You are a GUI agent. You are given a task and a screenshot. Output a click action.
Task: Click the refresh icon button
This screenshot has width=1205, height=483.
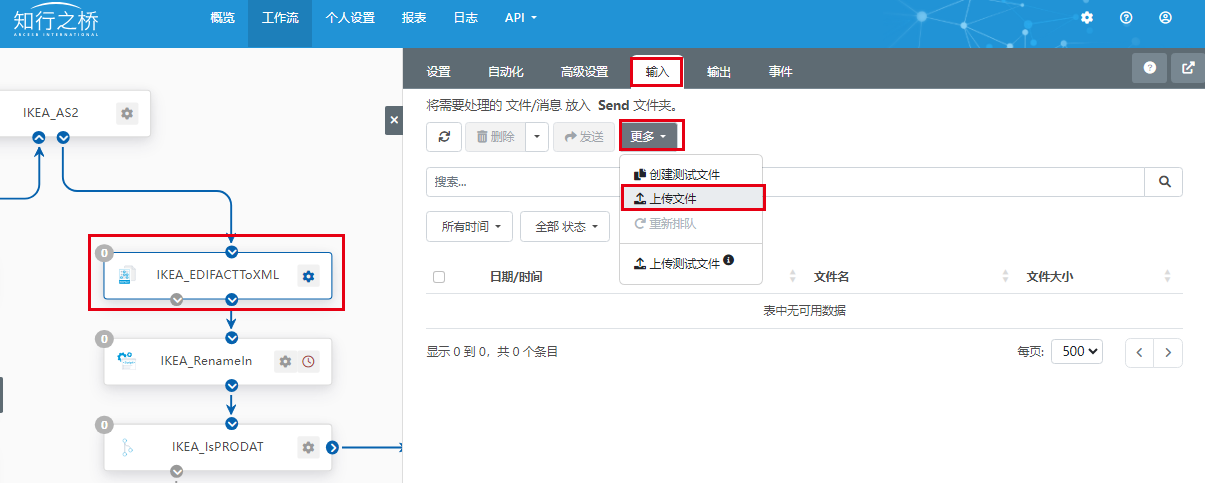[x=444, y=137]
